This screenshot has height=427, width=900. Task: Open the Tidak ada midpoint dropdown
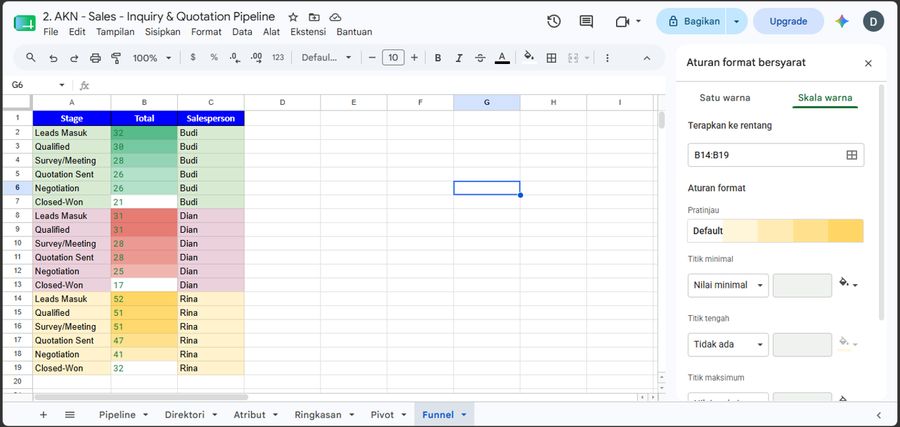coord(728,345)
